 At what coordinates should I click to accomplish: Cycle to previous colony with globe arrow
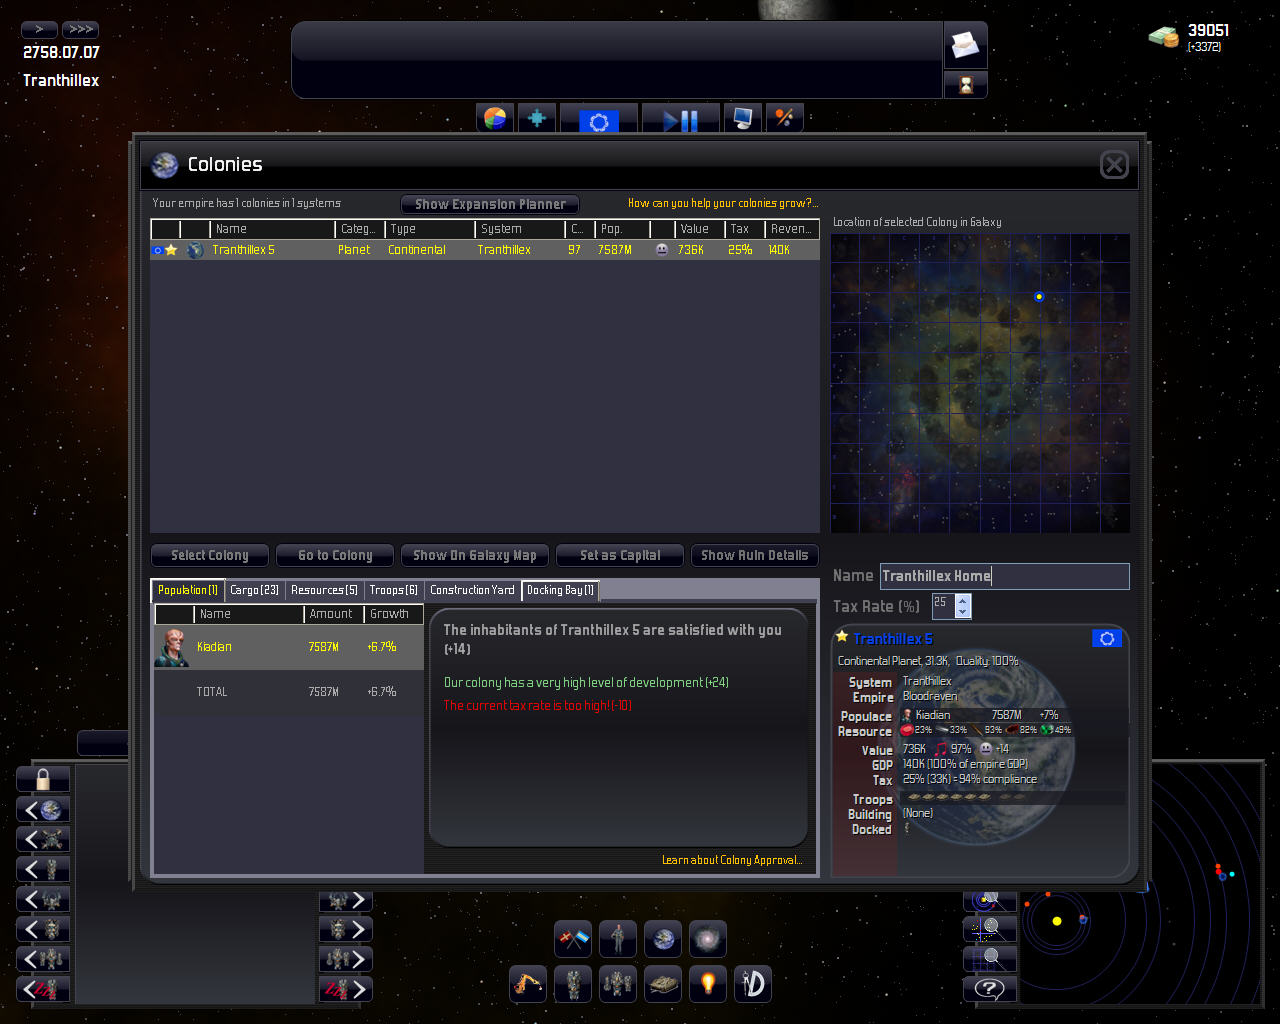pos(43,809)
